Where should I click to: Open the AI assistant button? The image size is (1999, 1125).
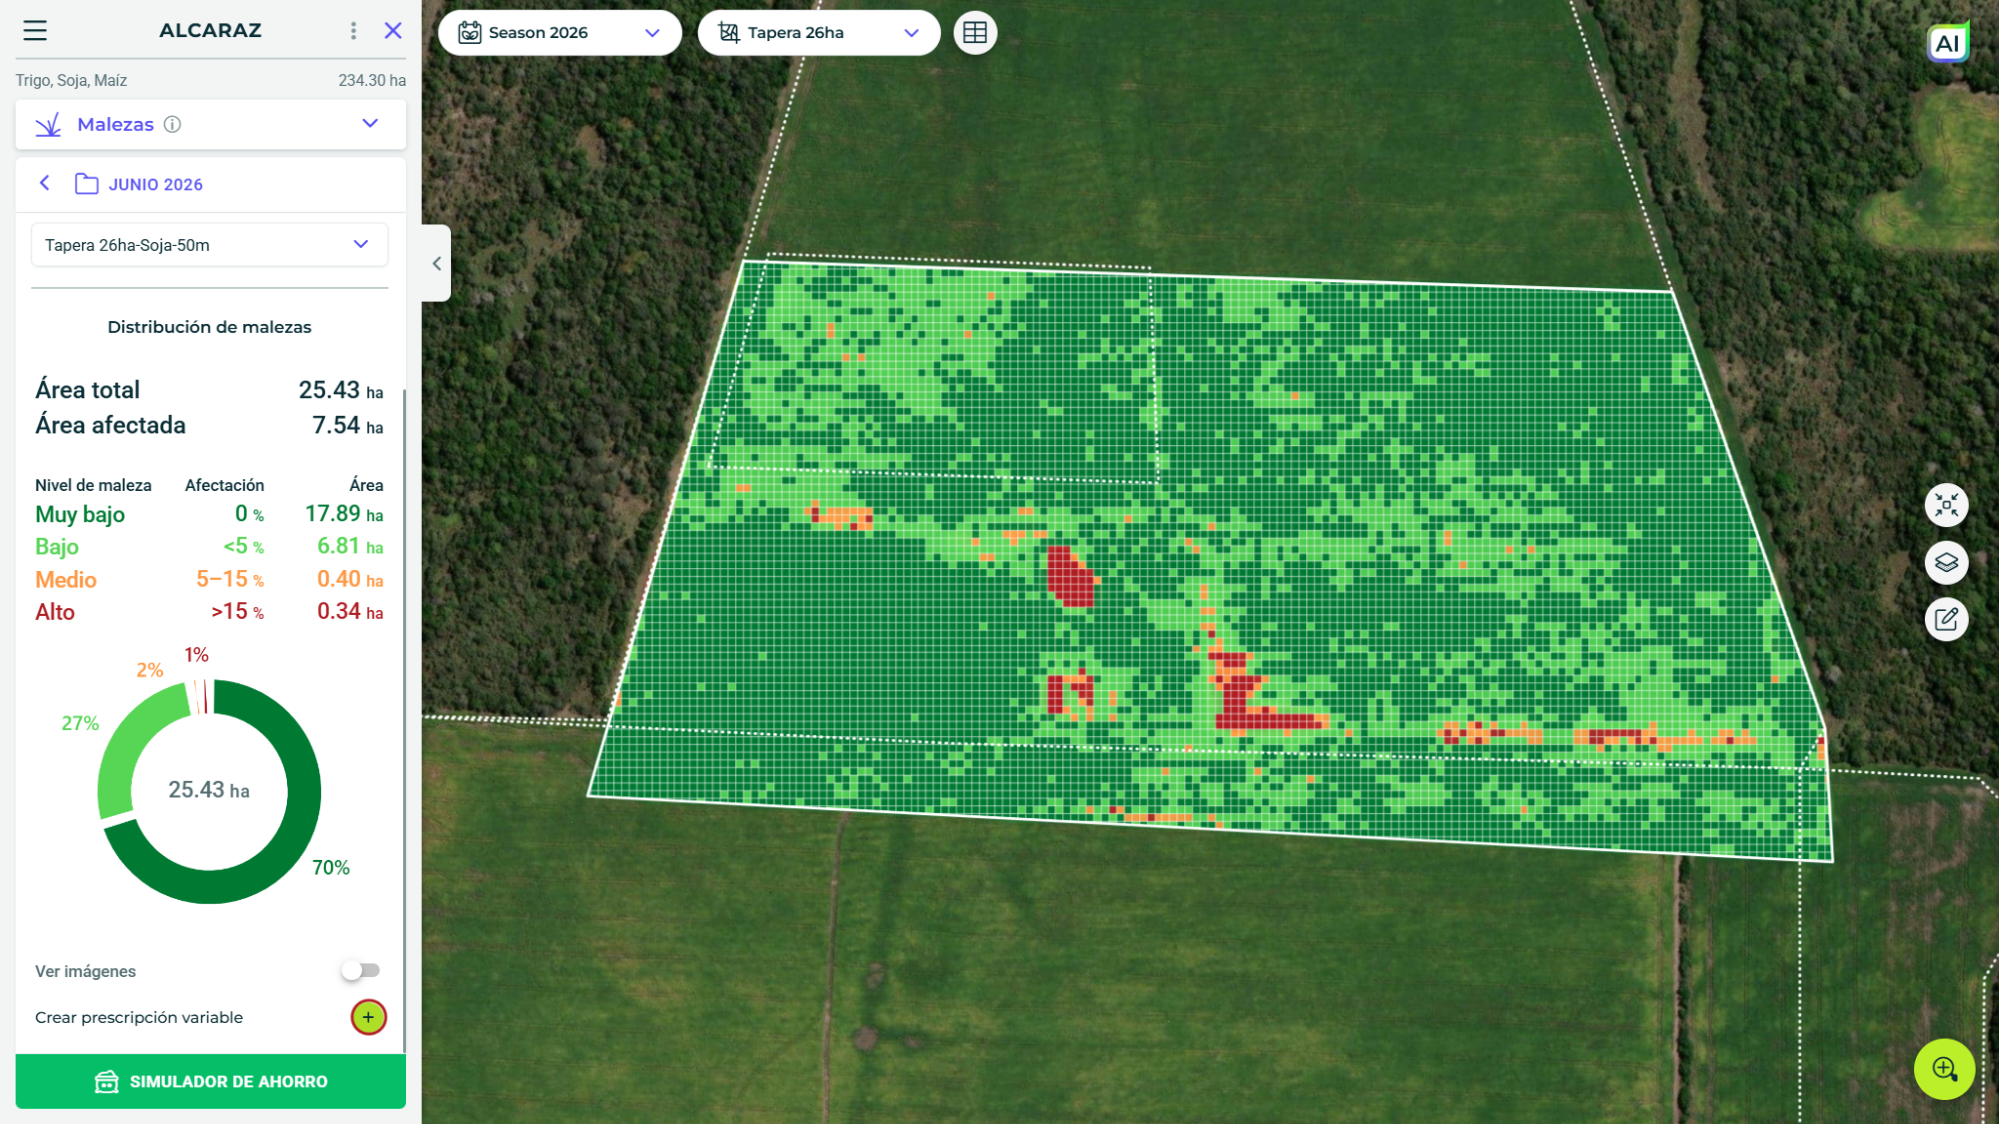(x=1947, y=43)
